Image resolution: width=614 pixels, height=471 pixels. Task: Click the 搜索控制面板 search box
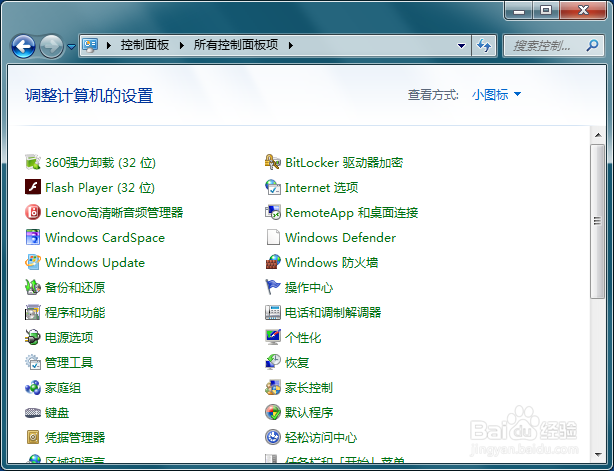[553, 46]
